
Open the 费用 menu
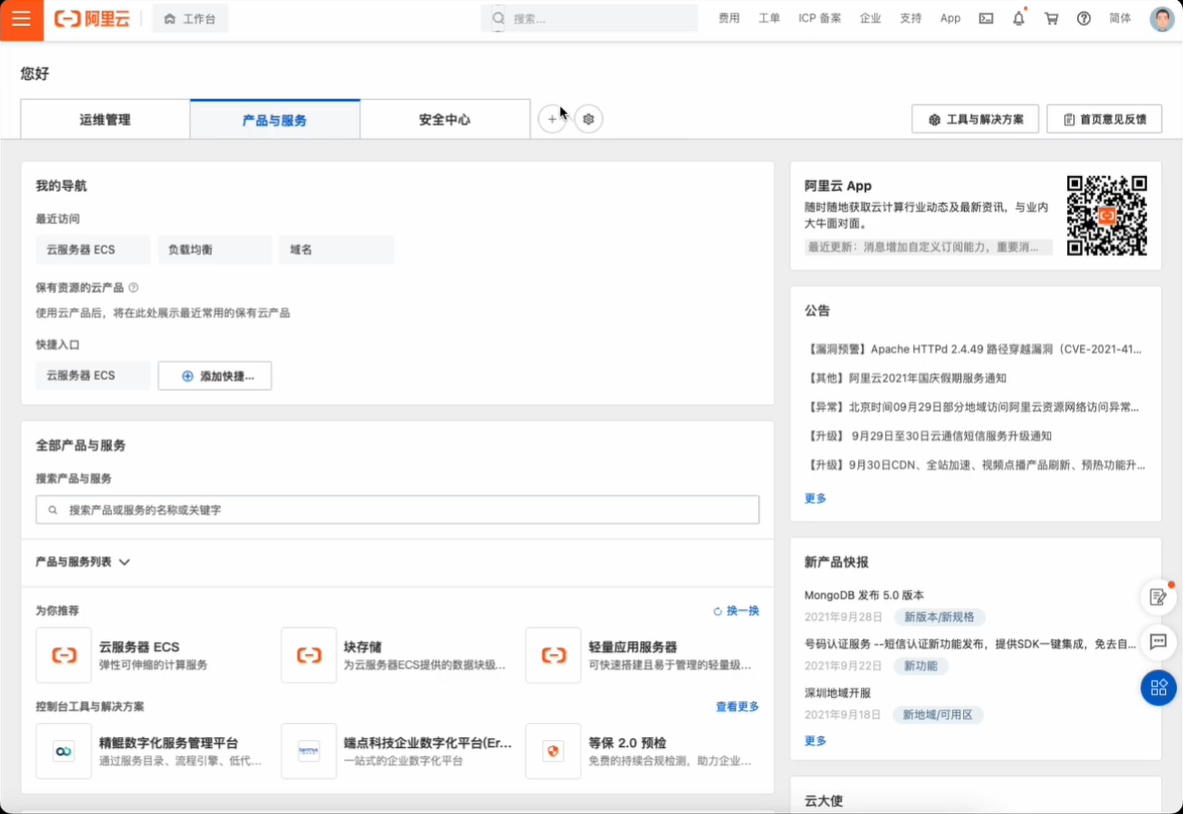pyautogui.click(x=729, y=19)
